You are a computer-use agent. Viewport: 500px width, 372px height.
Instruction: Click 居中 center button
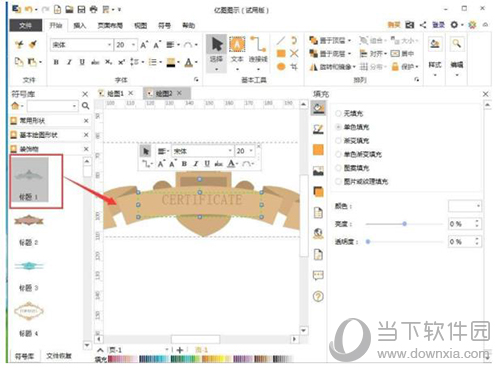[403, 53]
